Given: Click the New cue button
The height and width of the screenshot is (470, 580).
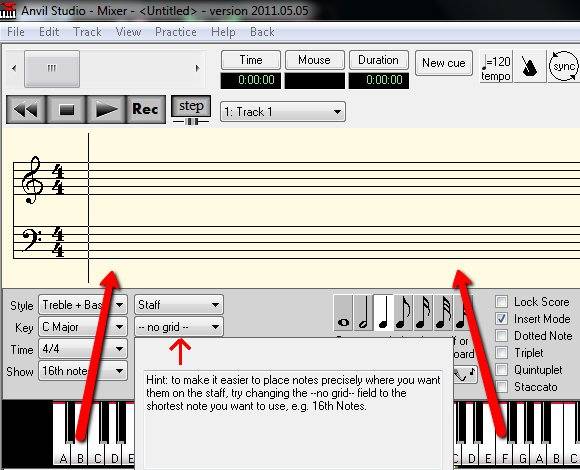Looking at the screenshot, I should click(444, 63).
